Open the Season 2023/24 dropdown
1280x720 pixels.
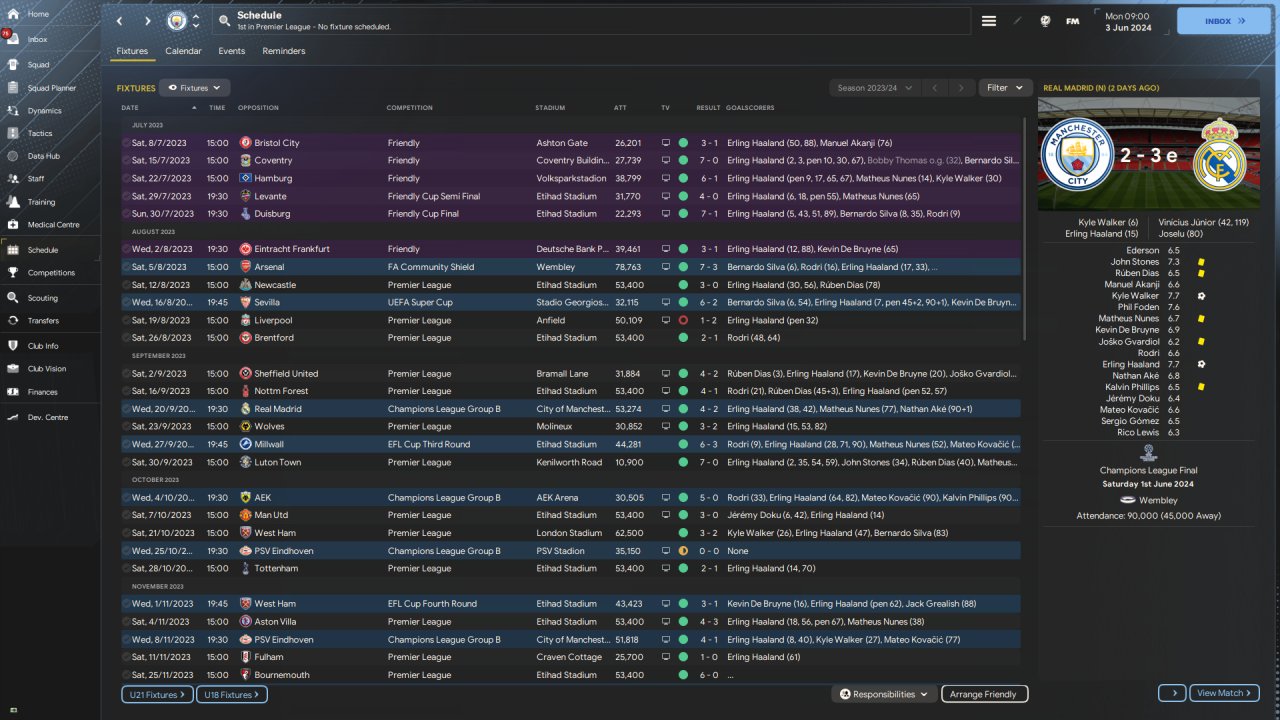[x=874, y=88]
